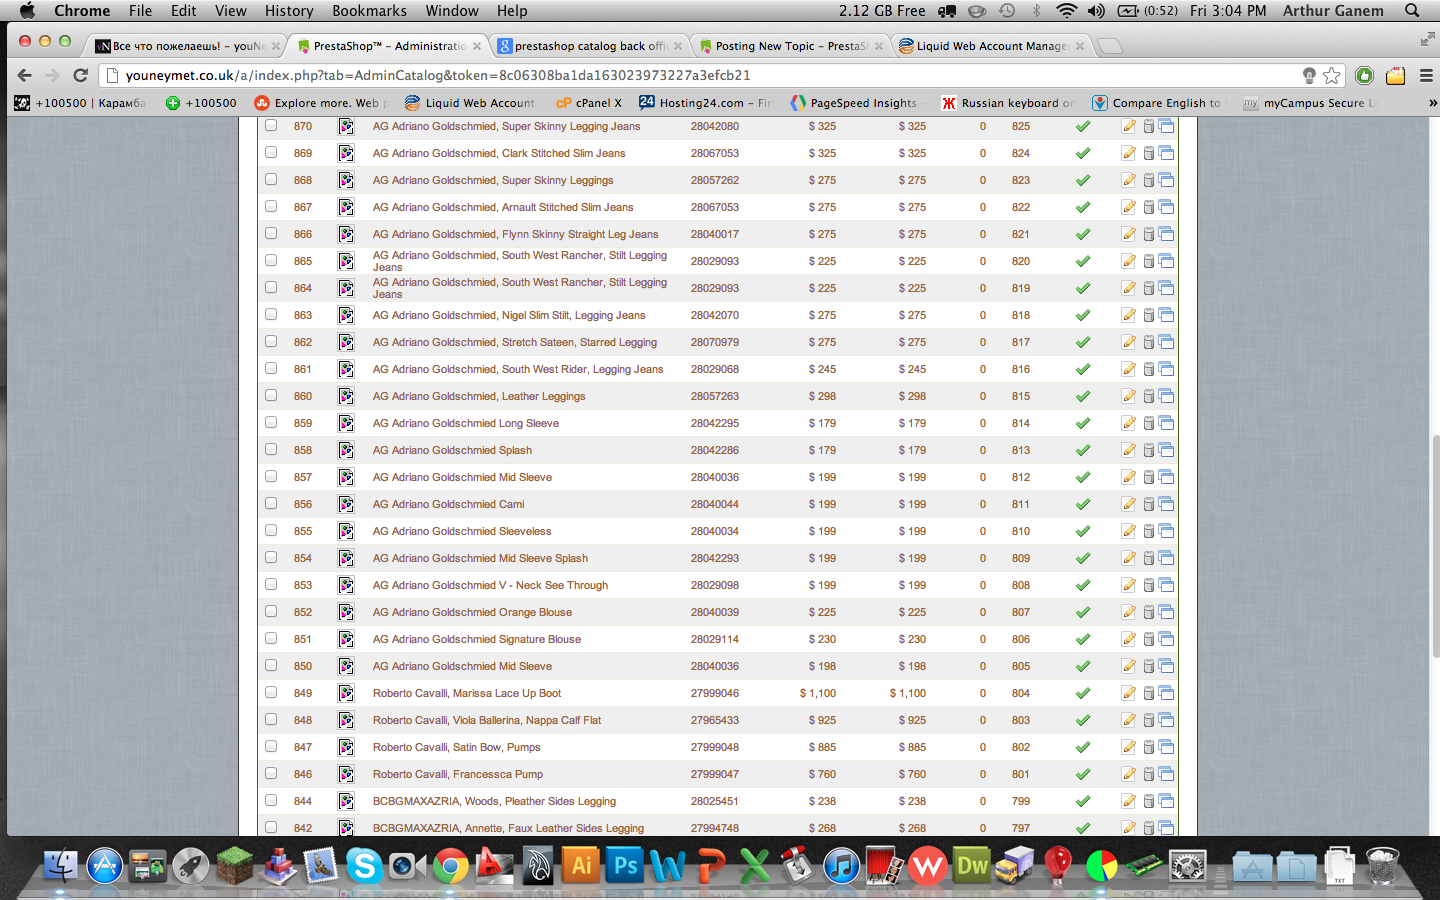This screenshot has width=1440, height=900.
Task: Open a new tab button
Action: (x=1110, y=46)
